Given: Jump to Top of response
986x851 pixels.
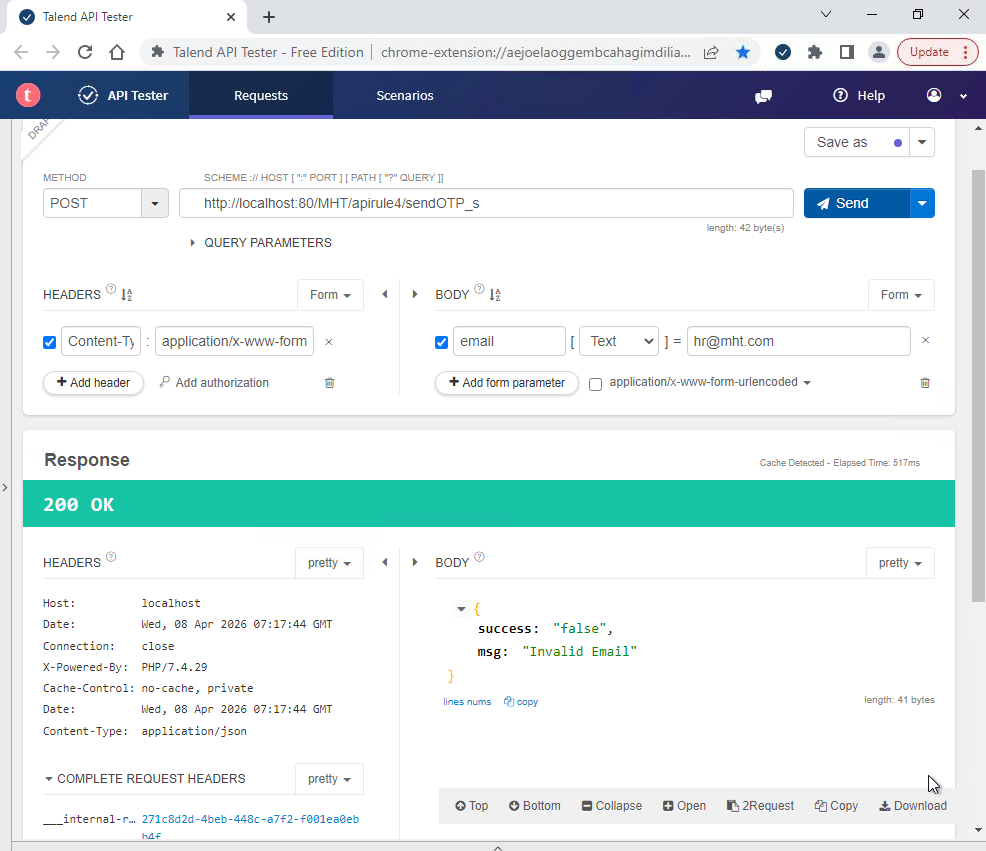Looking at the screenshot, I should click(x=472, y=806).
